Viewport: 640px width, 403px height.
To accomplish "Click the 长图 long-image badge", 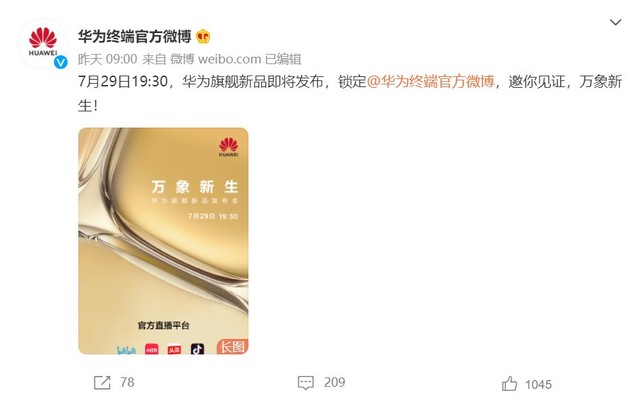I will [232, 347].
